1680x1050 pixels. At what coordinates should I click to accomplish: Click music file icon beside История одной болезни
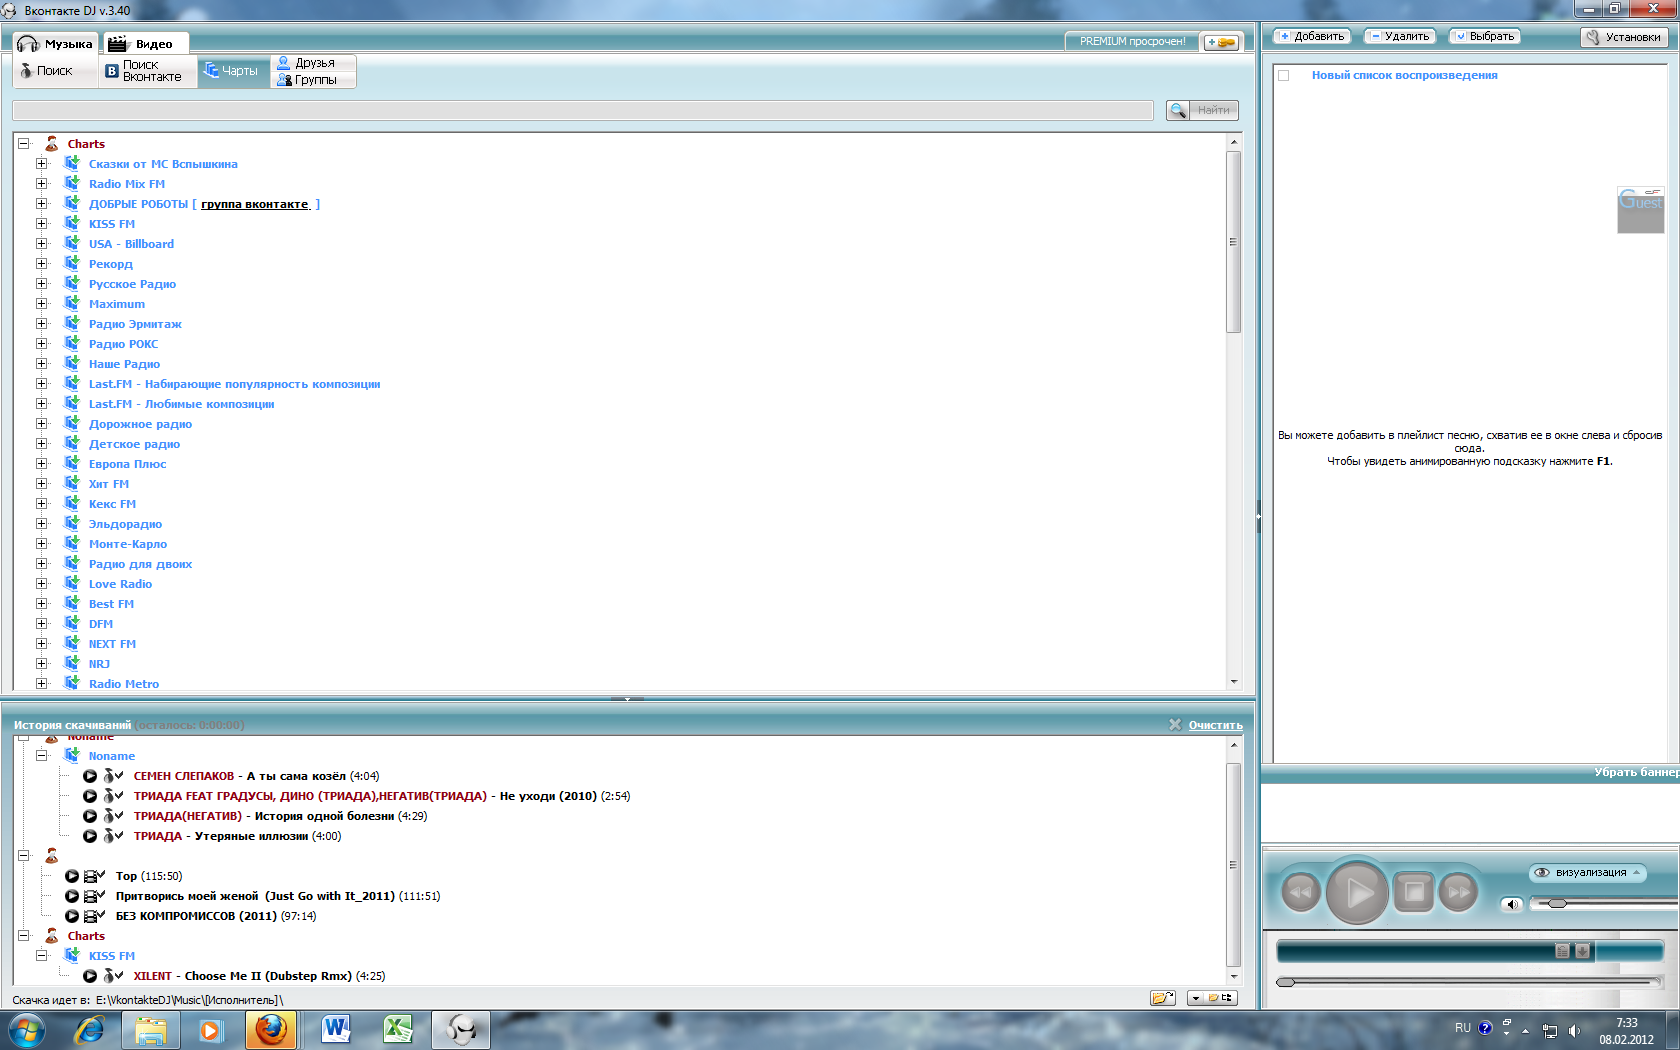coord(113,816)
